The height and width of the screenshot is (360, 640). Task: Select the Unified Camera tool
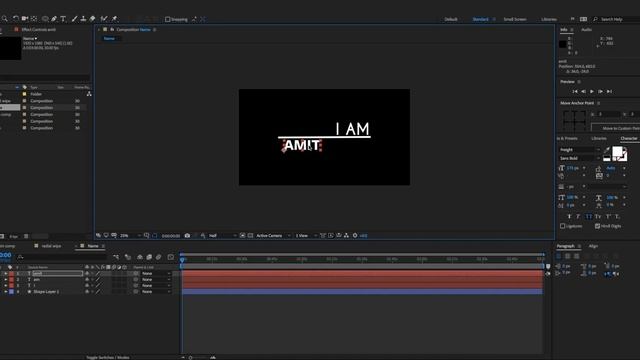click(x=25, y=19)
